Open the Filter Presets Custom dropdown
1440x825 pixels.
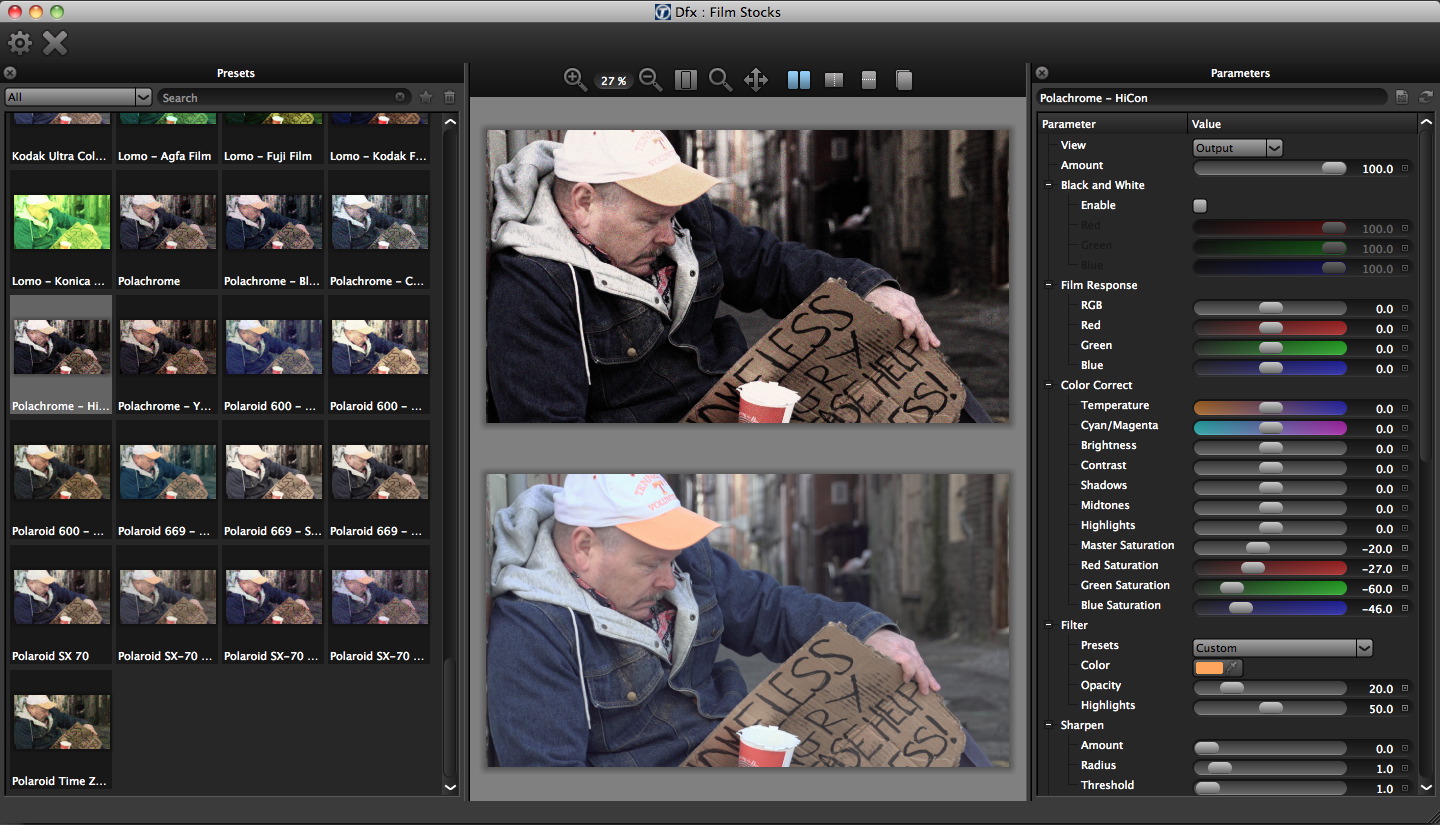coord(1283,647)
